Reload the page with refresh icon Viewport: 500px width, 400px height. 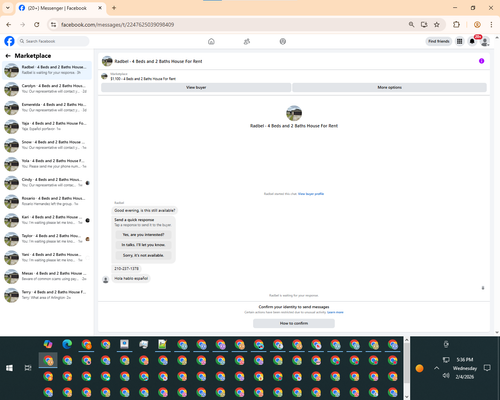pos(37,25)
